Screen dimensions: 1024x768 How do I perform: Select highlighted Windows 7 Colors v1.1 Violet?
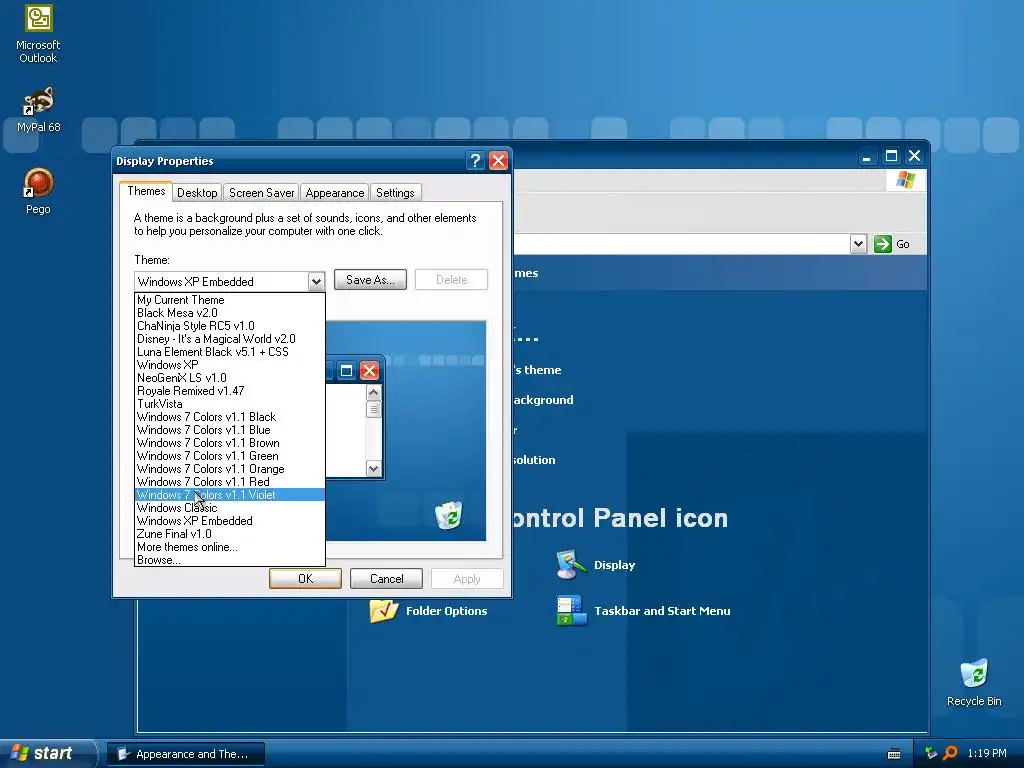coord(230,495)
